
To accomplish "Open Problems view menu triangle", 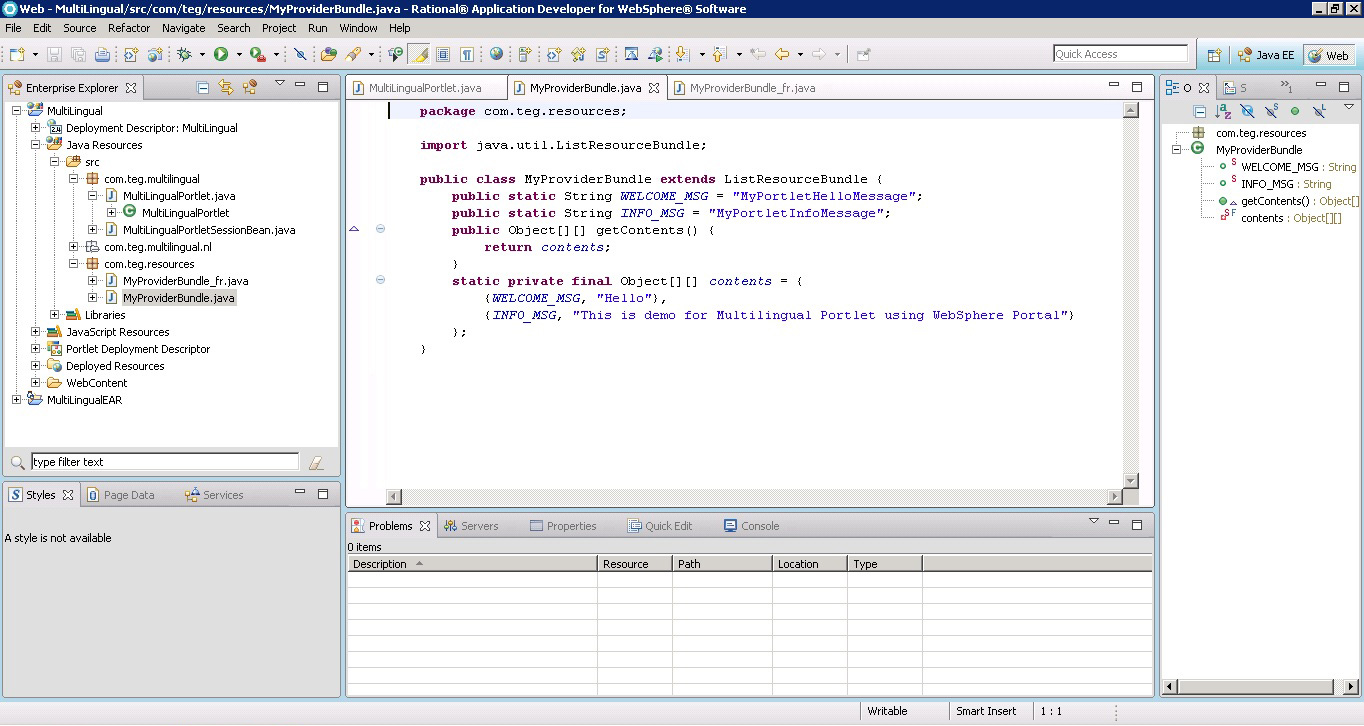I will click(x=1093, y=522).
